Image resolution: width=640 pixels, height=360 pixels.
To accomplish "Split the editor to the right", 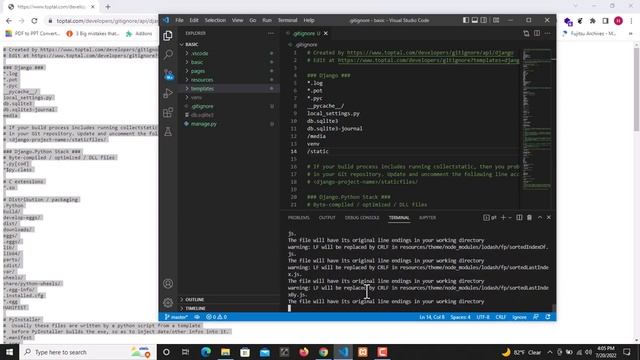I will [x=537, y=33].
